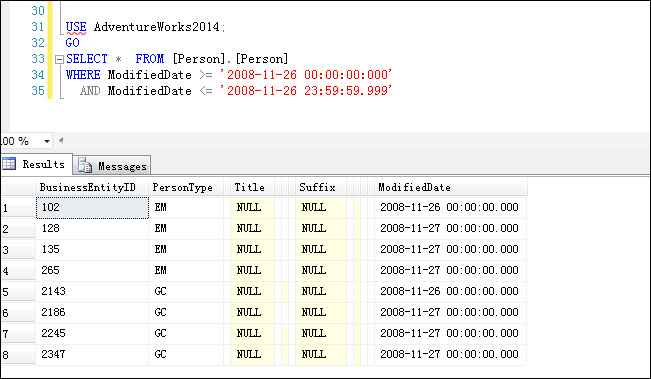Open the editor zoom percentage dropdown

tap(47, 141)
